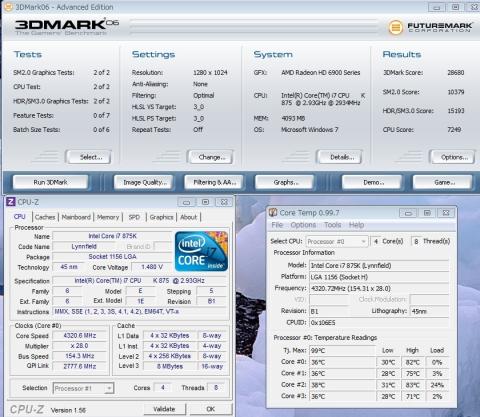Switch to the SPD tab in CPU-Z
Screen dimensions: 480x417
[x=134, y=217]
